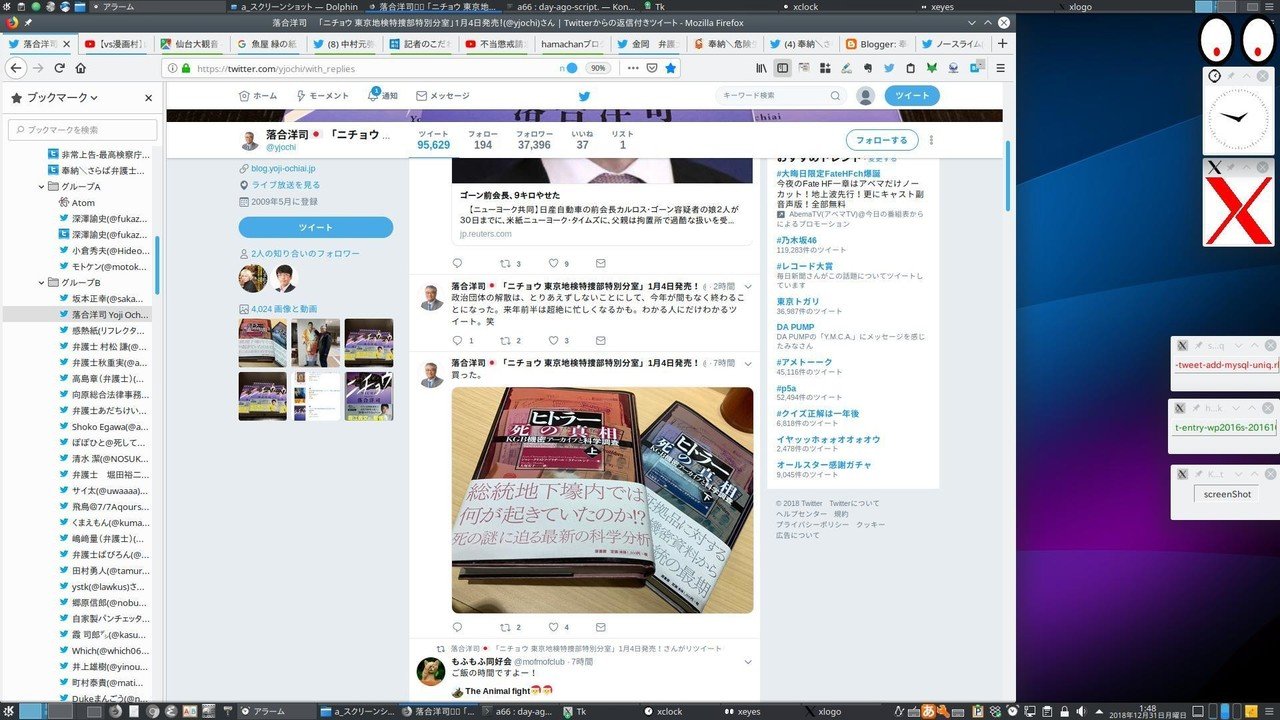Reload the page in Firefox

click(59, 68)
